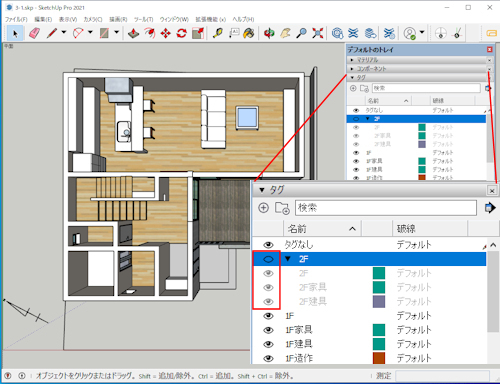Open the details arrow icon in enlarged tag panel

coord(490,208)
